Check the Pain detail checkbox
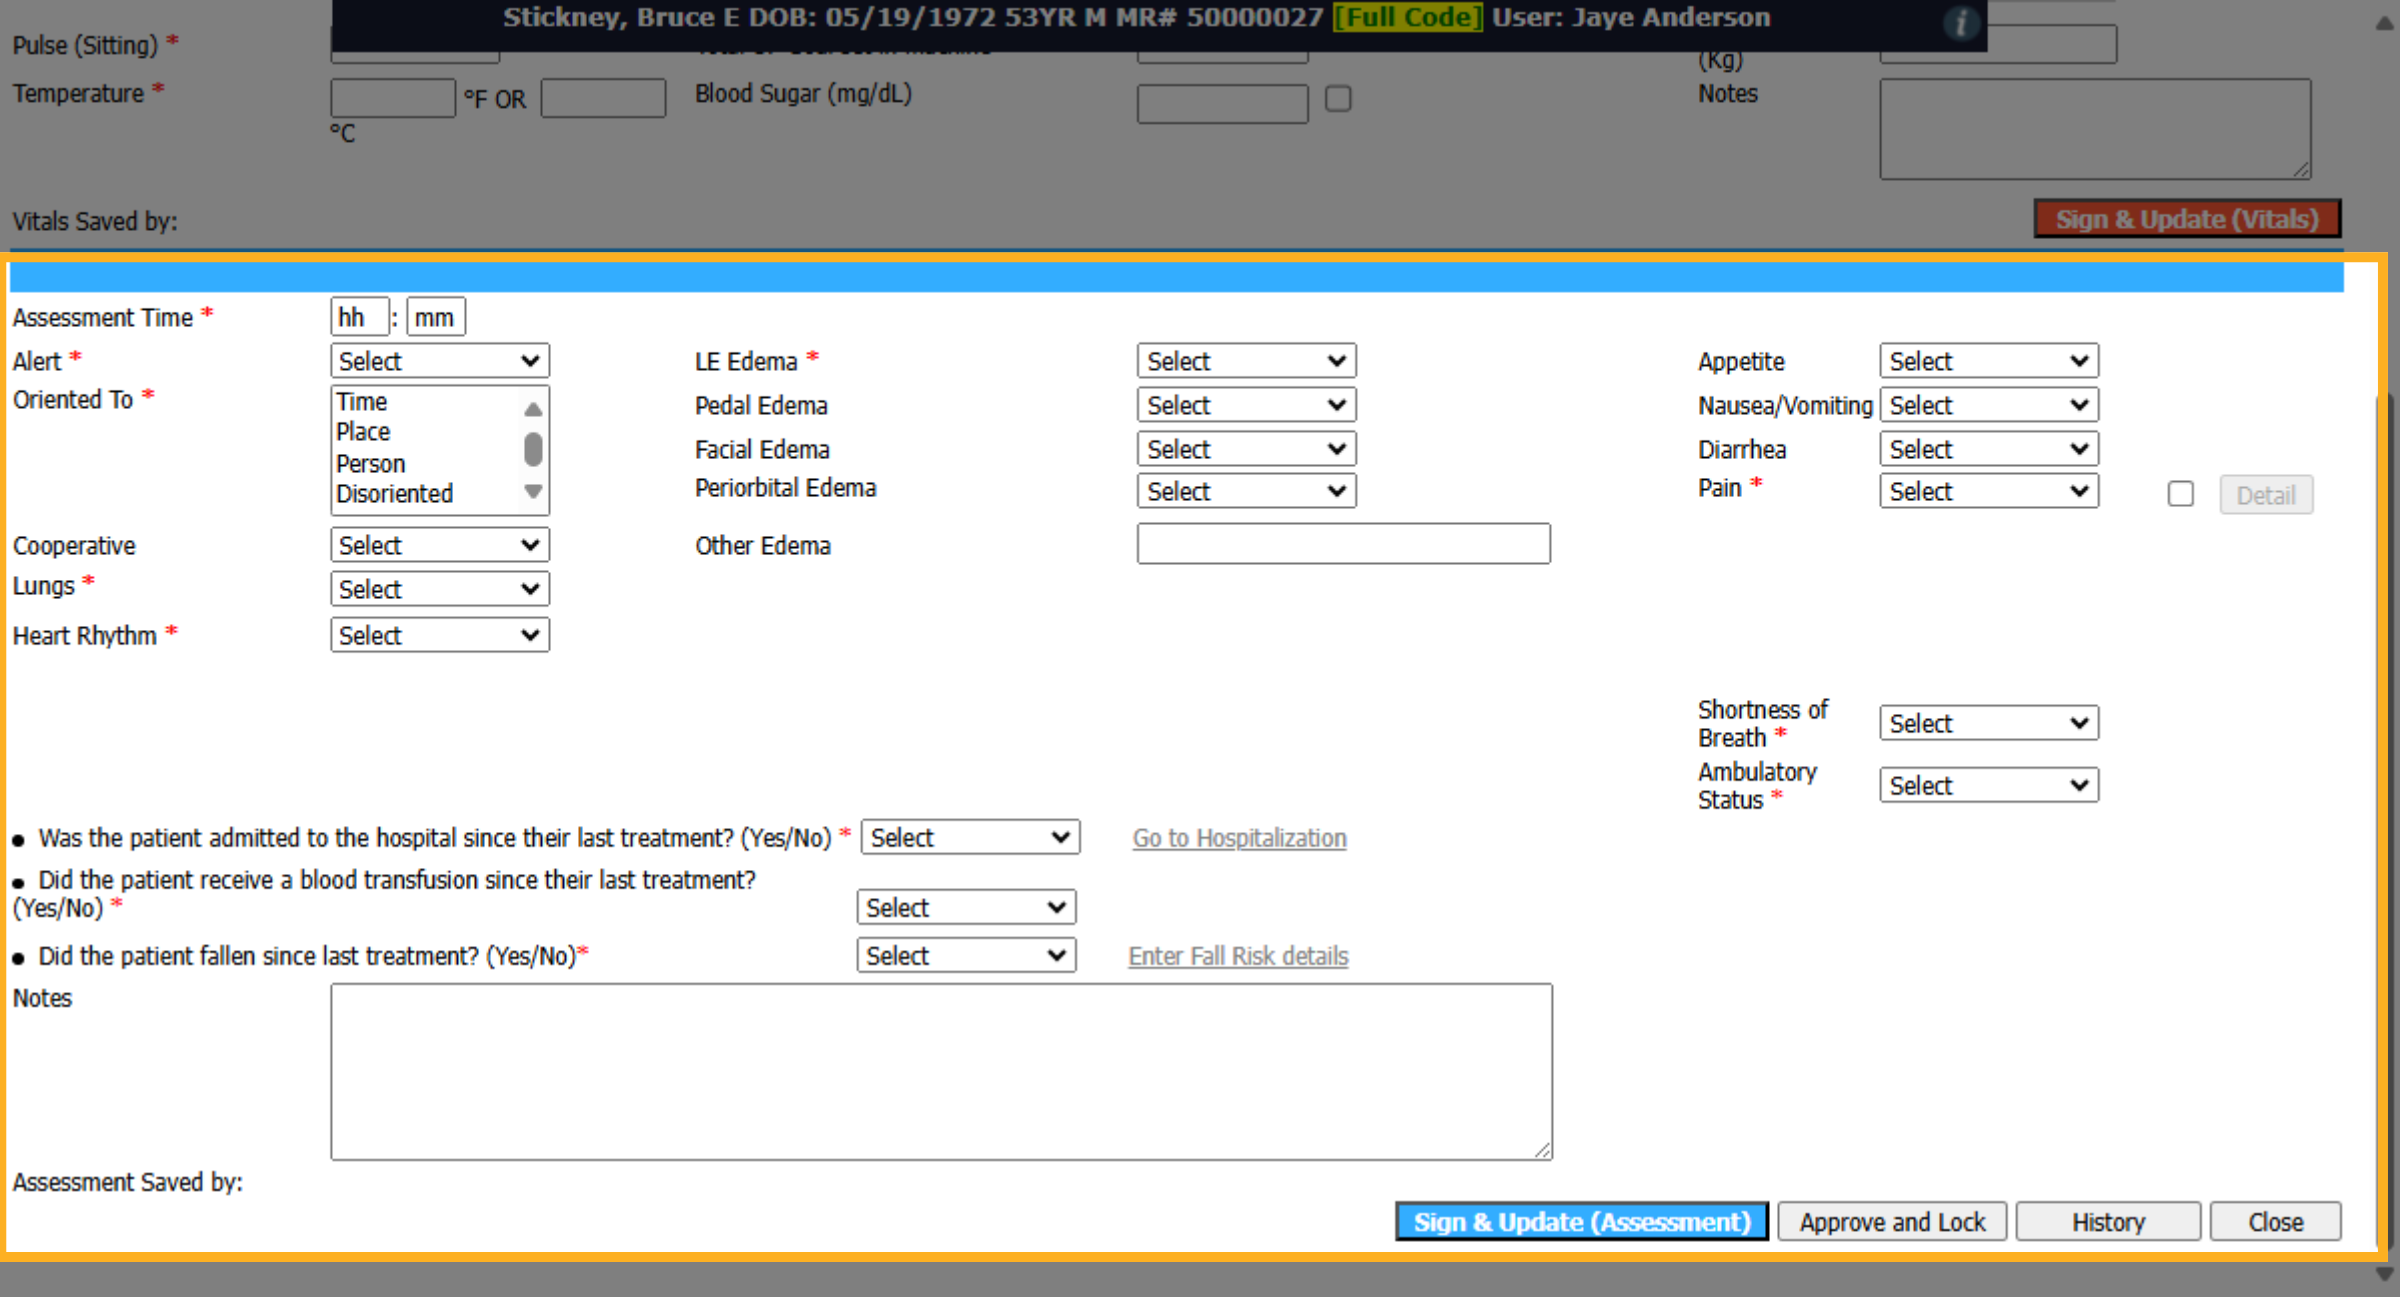The width and height of the screenshot is (2400, 1297). tap(2181, 494)
